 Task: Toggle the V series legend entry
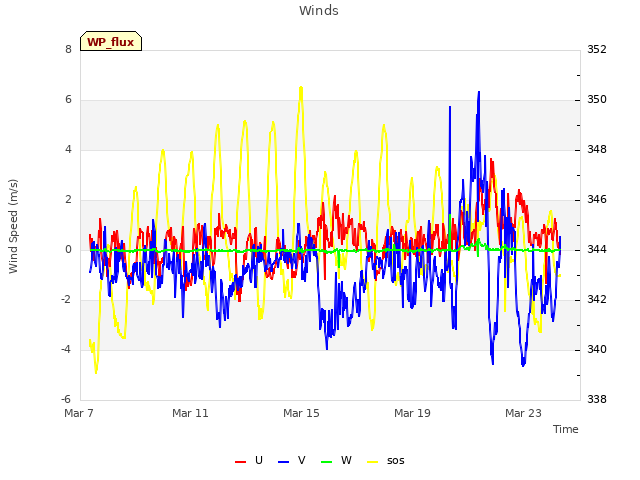click(291, 460)
